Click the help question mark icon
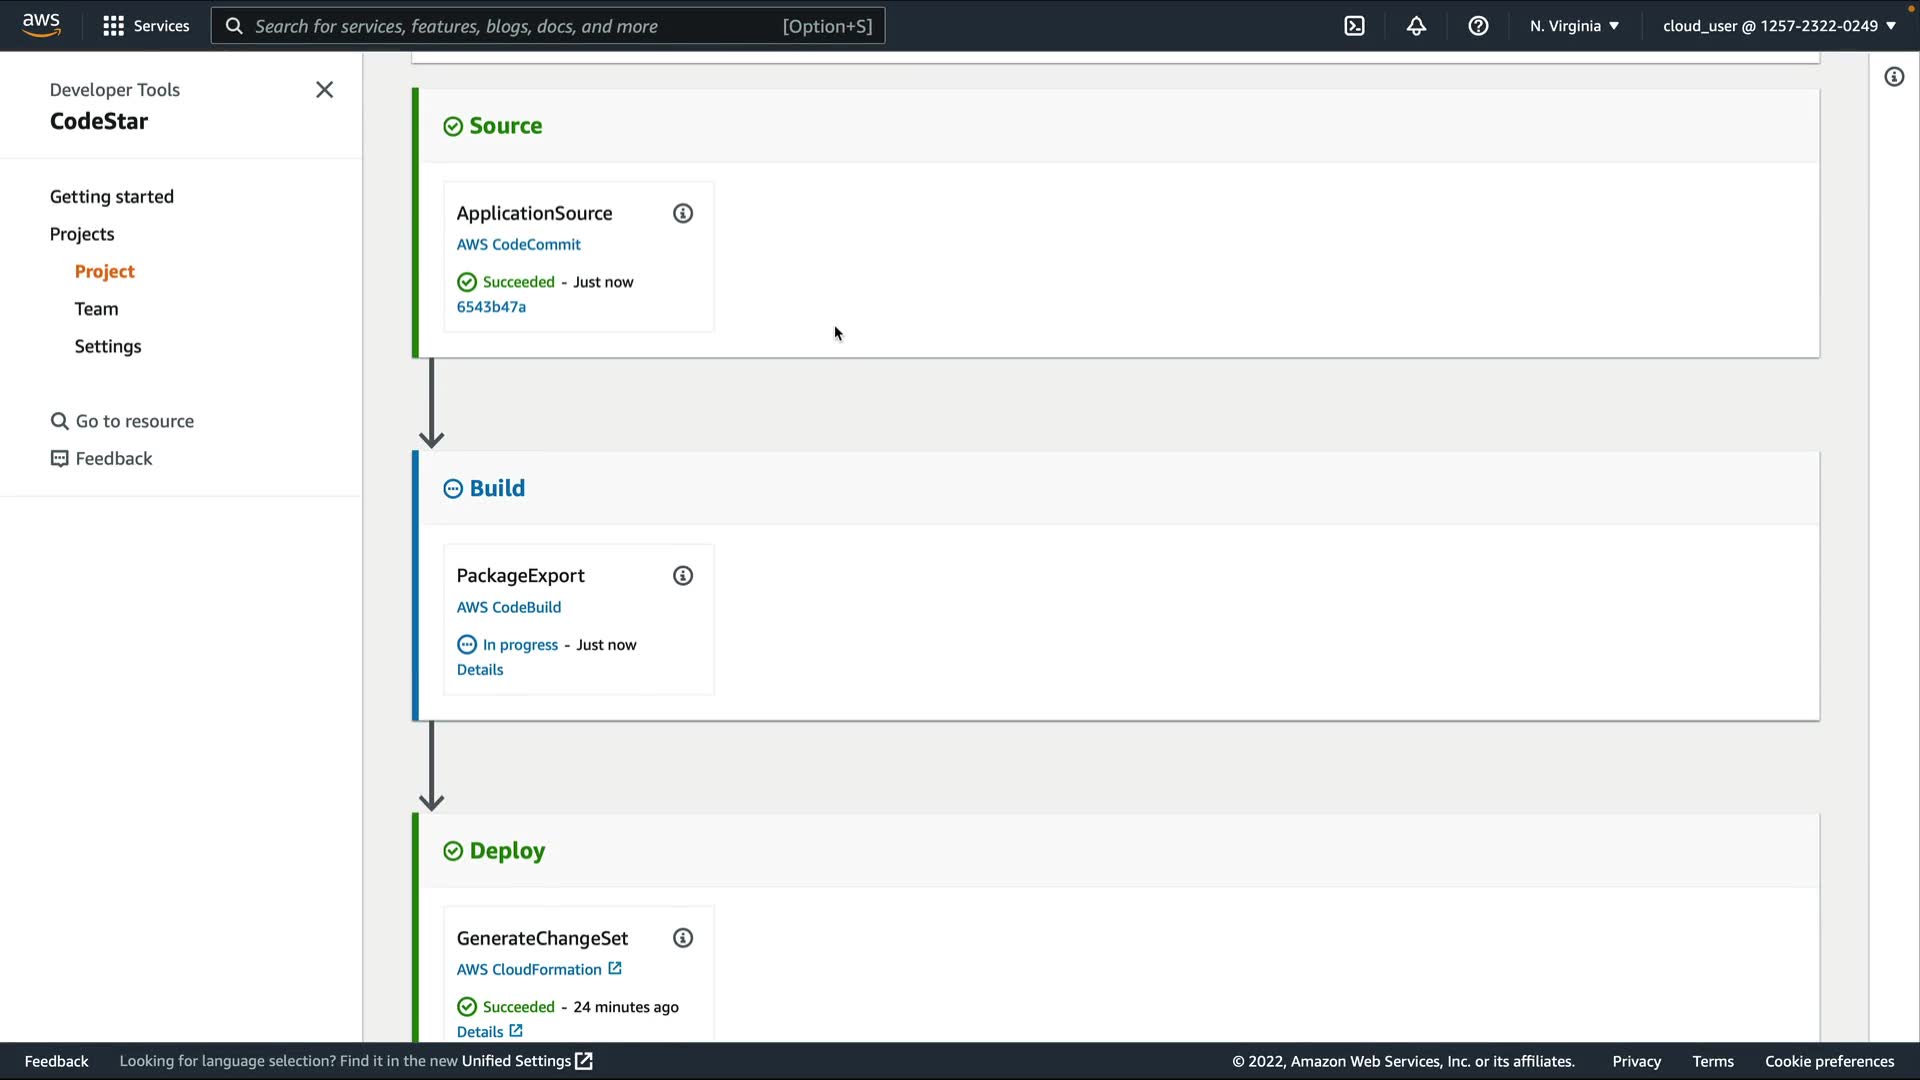 [x=1478, y=26]
